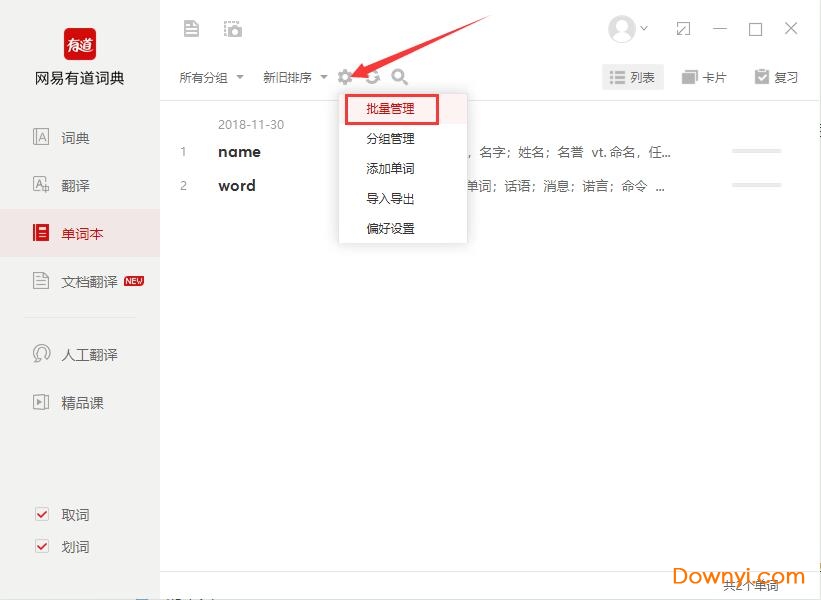Toggle the 取词 checkbox

pyautogui.click(x=42, y=515)
